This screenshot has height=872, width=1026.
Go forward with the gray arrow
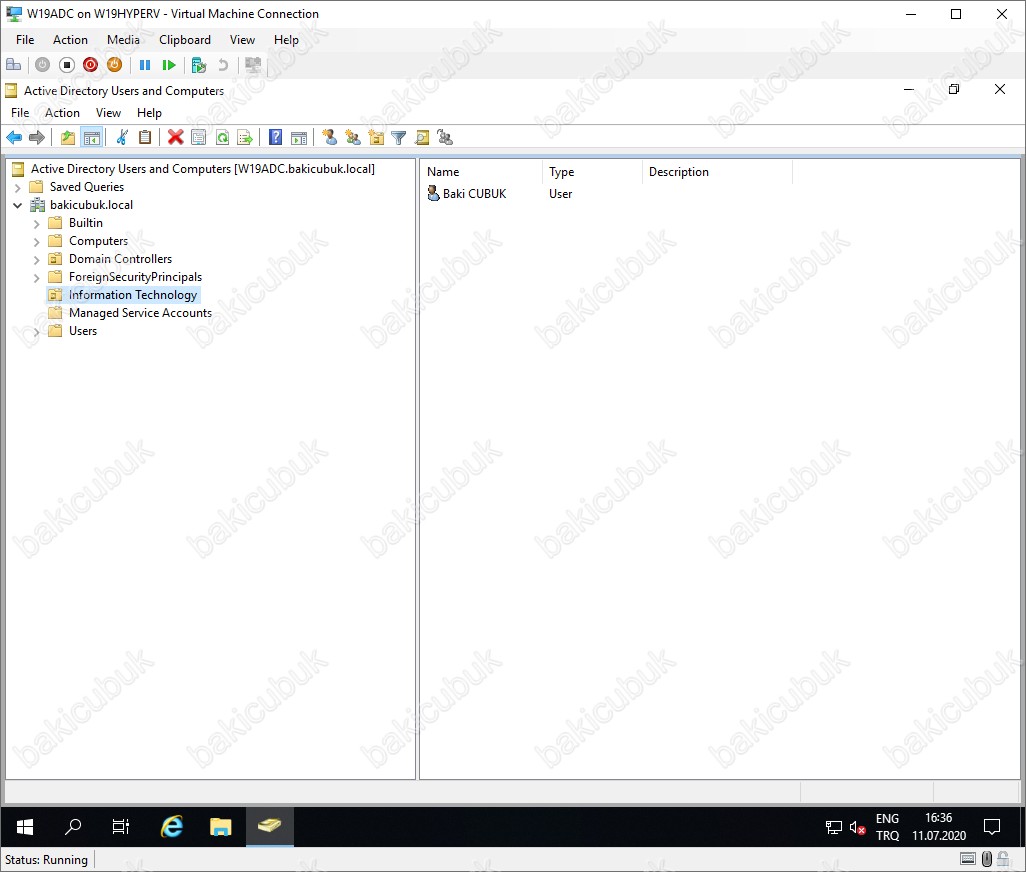pos(37,137)
